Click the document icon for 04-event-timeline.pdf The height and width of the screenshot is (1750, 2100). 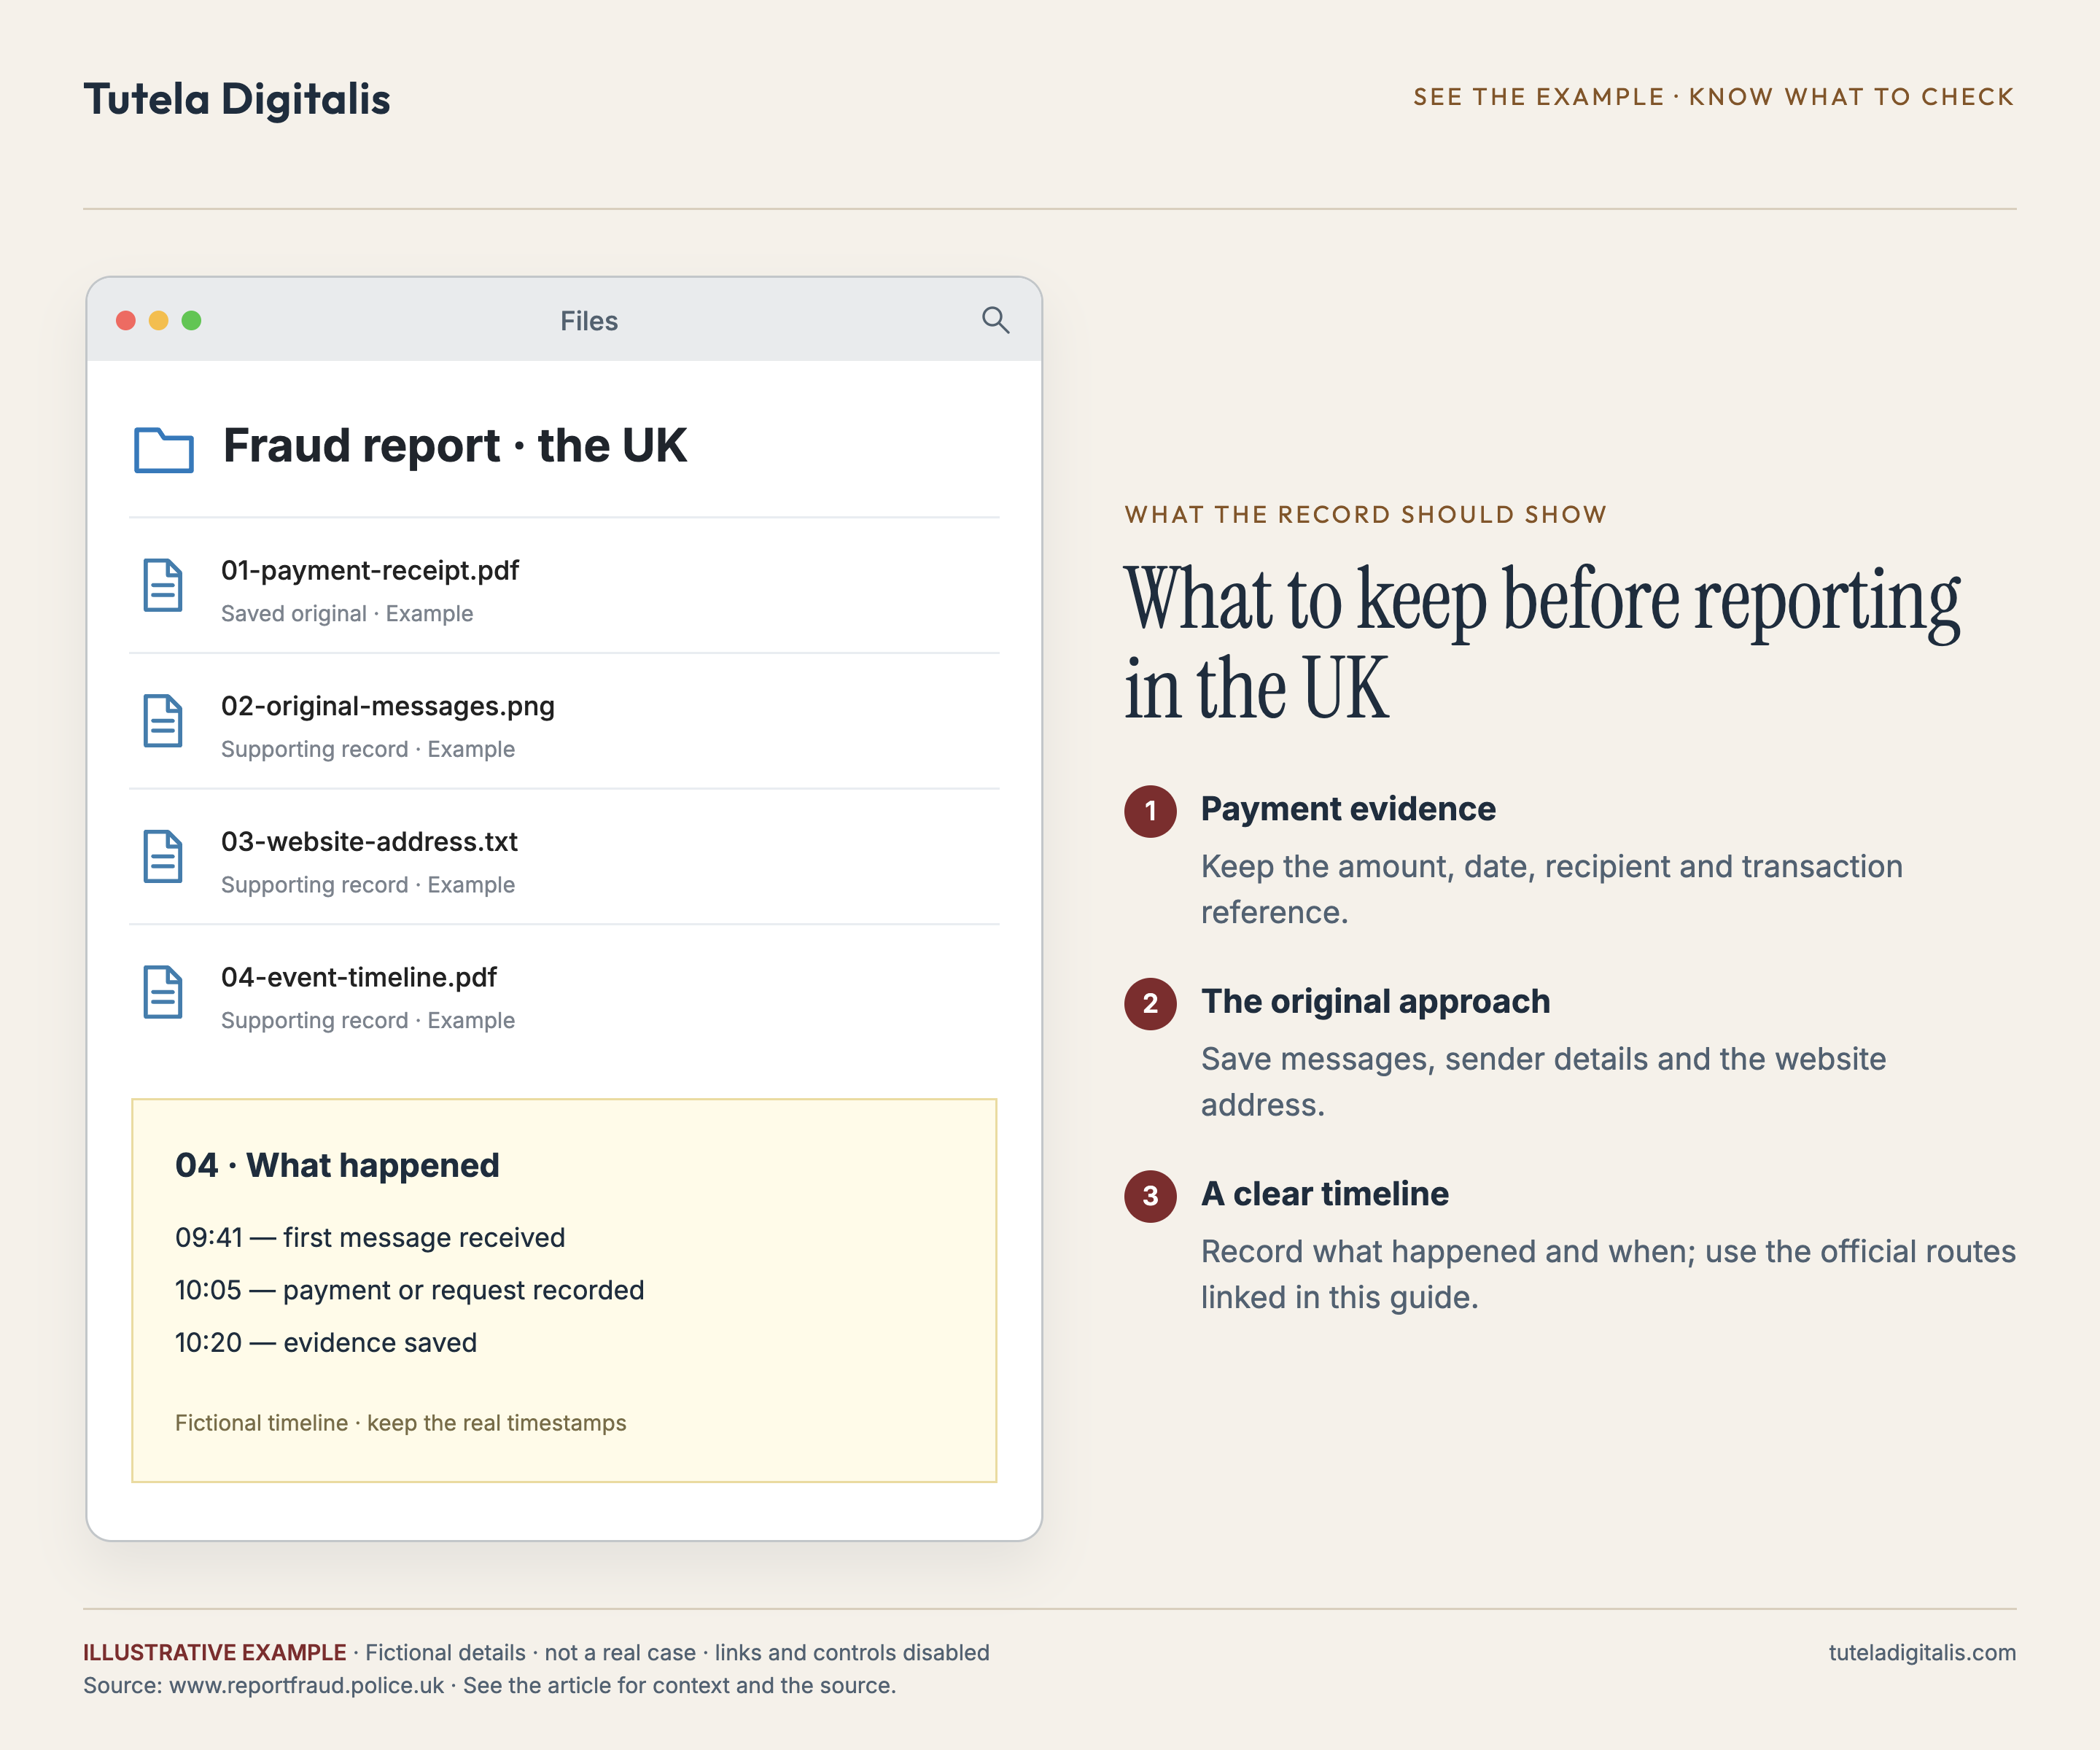coord(163,992)
